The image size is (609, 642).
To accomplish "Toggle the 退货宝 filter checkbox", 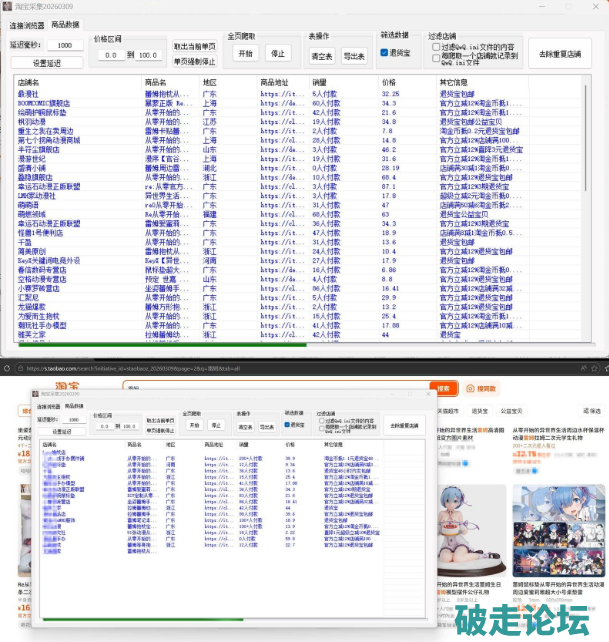I will [385, 52].
